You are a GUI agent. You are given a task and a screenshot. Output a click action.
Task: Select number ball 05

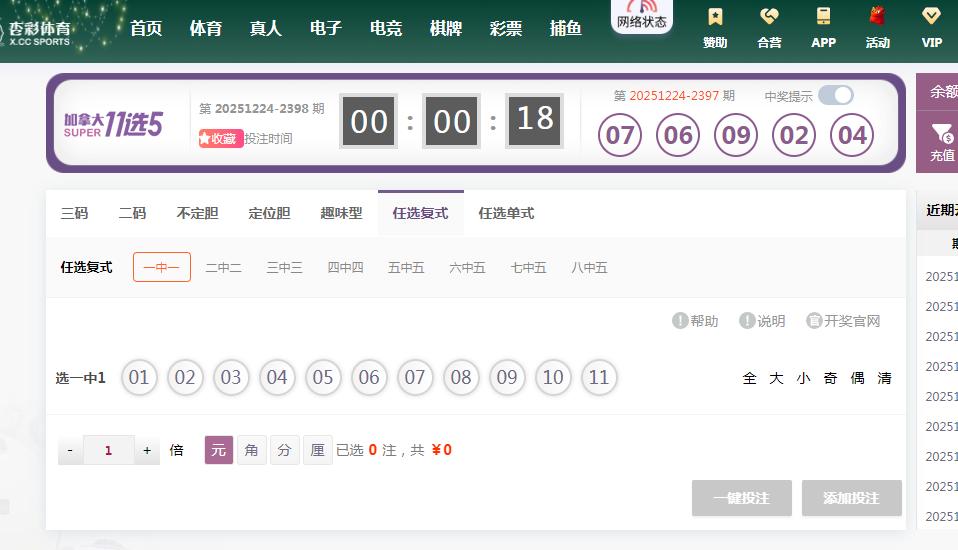323,378
